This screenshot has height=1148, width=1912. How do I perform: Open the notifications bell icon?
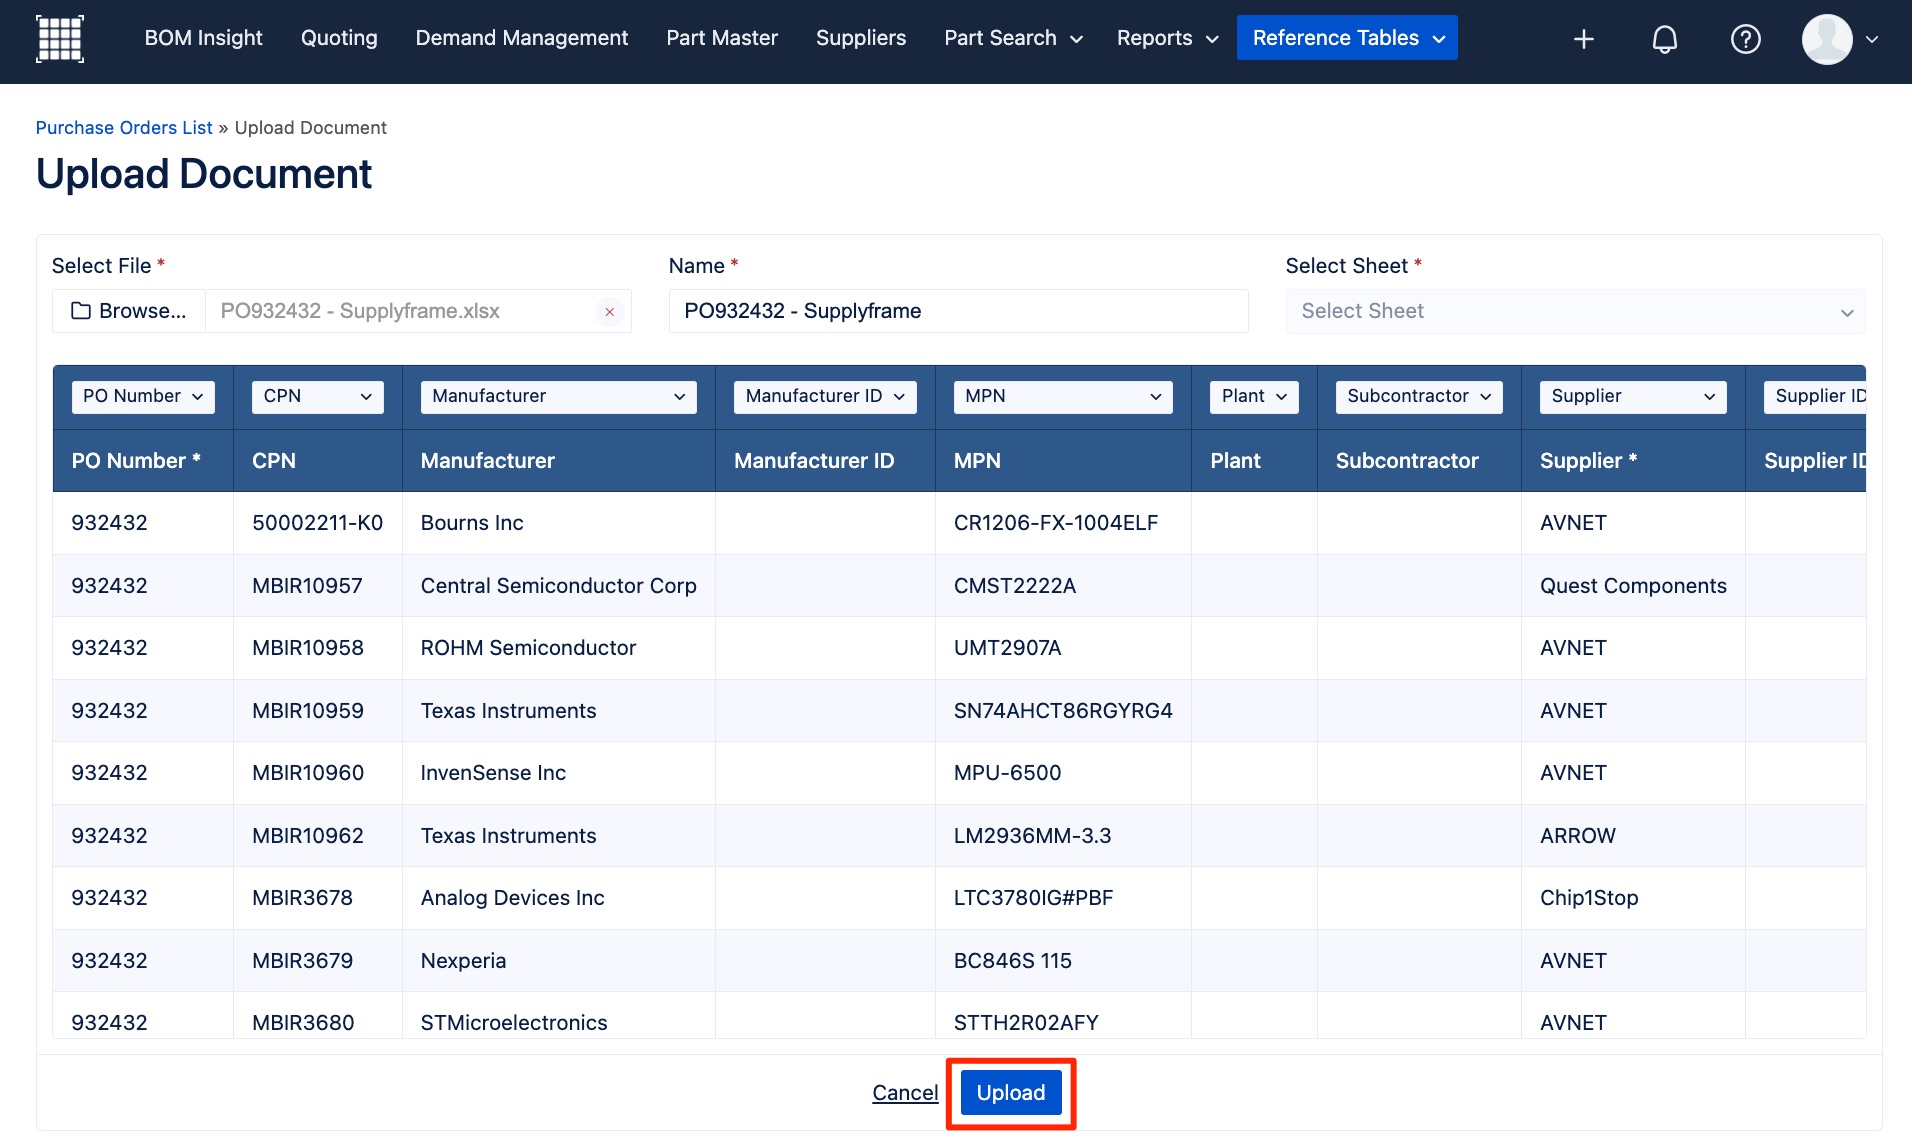[x=1664, y=39]
